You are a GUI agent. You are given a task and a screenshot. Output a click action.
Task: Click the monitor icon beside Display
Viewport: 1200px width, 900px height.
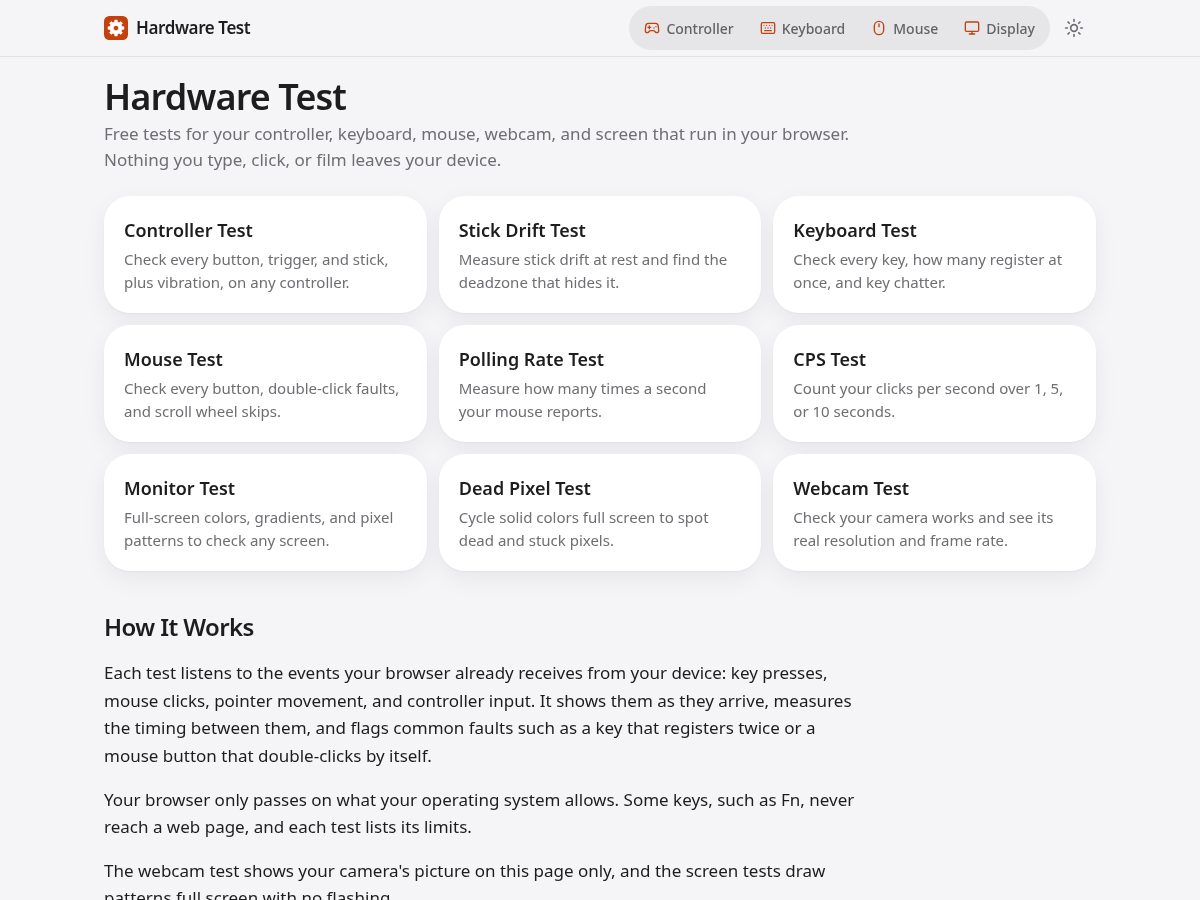pos(972,28)
